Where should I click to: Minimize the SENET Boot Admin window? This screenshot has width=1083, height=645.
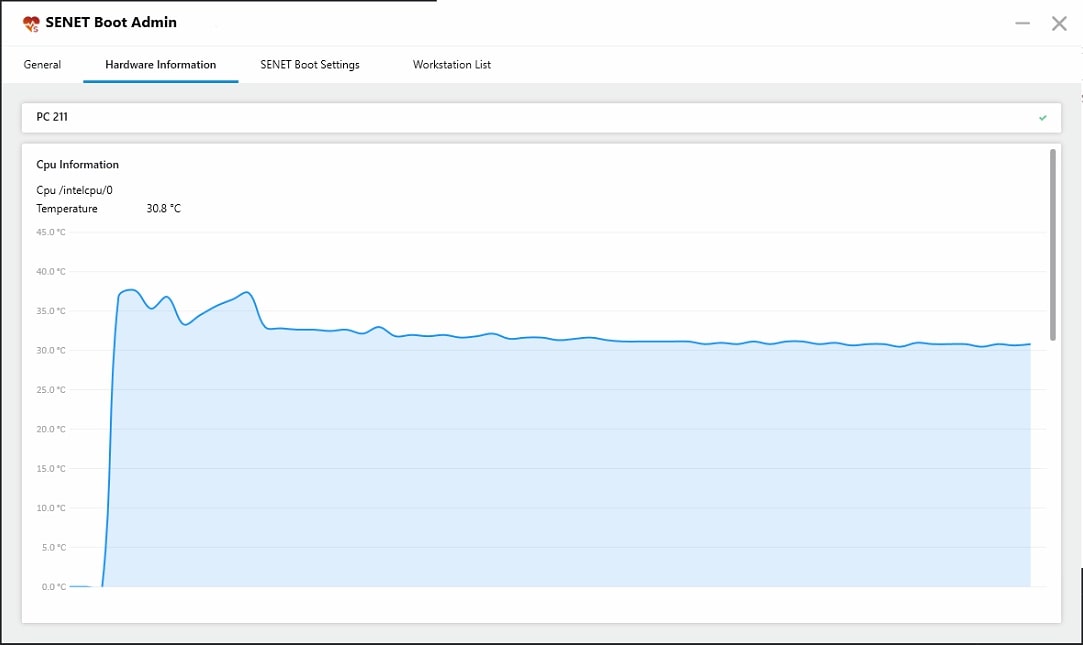pyautogui.click(x=1022, y=23)
